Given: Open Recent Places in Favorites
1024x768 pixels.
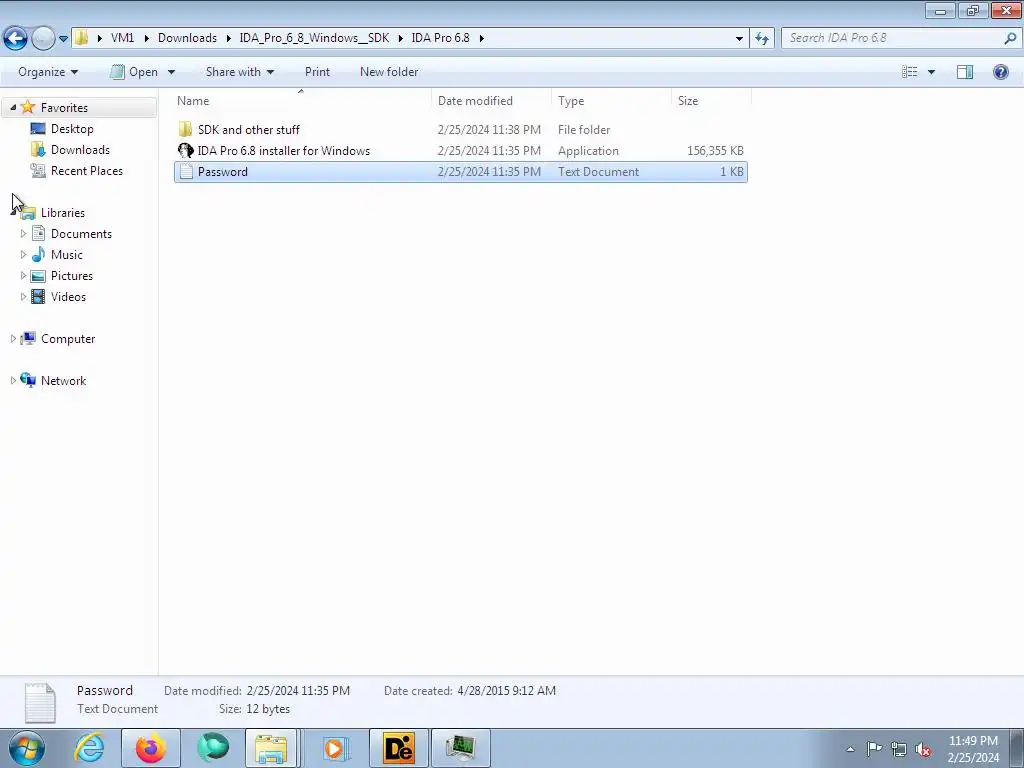Looking at the screenshot, I should coord(87,170).
